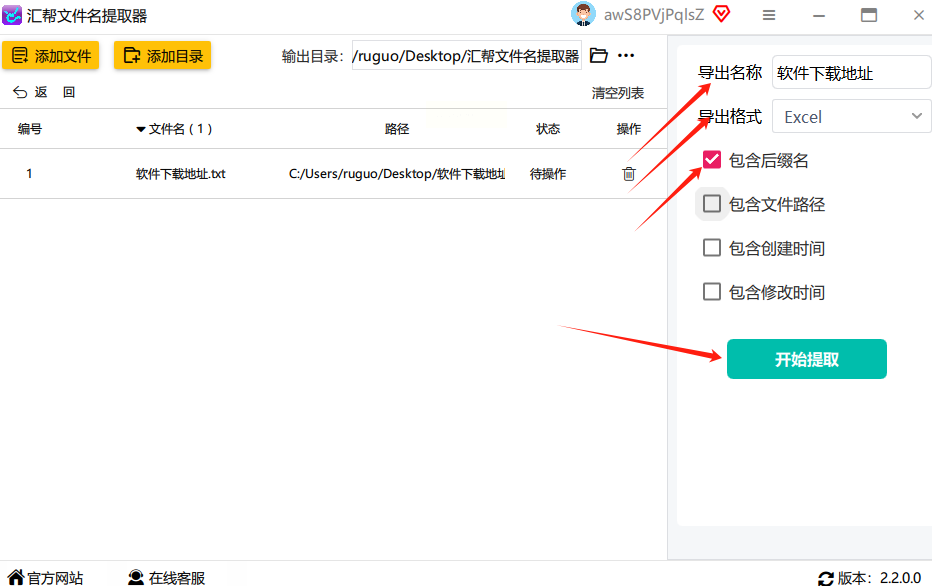This screenshot has height=586, width=932.
Task: Click the path cell C:/Users/ruguo/Desktop
Action: tap(397, 174)
